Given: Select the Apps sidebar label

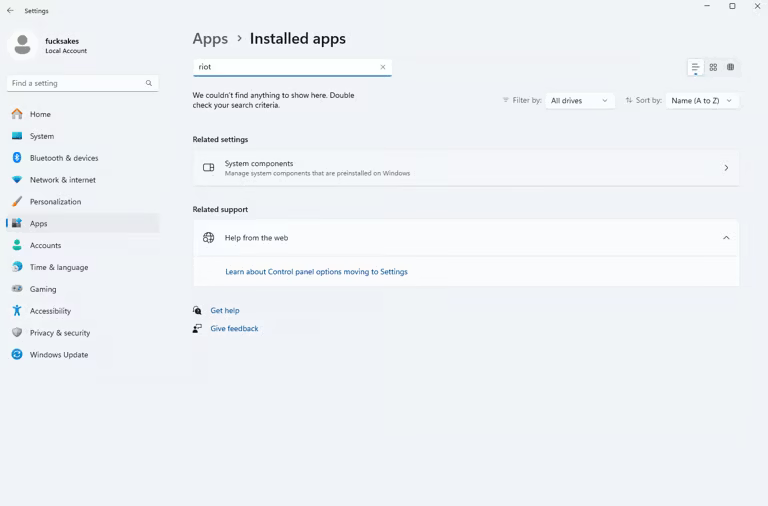Looking at the screenshot, I should [x=38, y=223].
